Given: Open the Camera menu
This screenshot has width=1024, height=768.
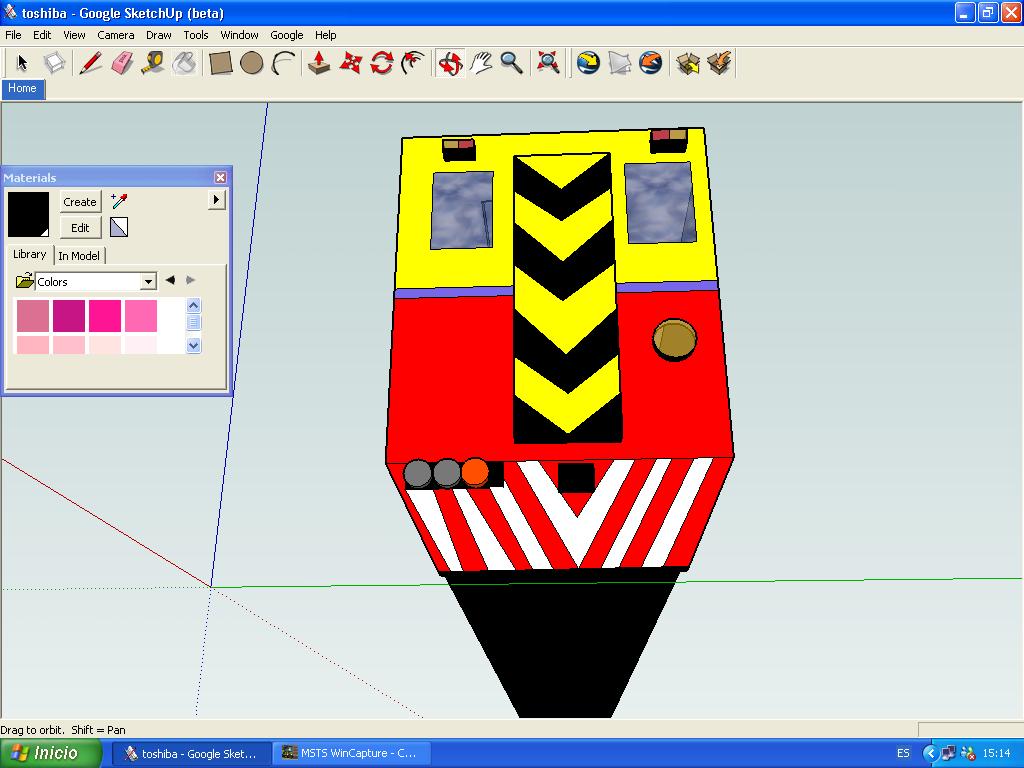Looking at the screenshot, I should point(115,35).
